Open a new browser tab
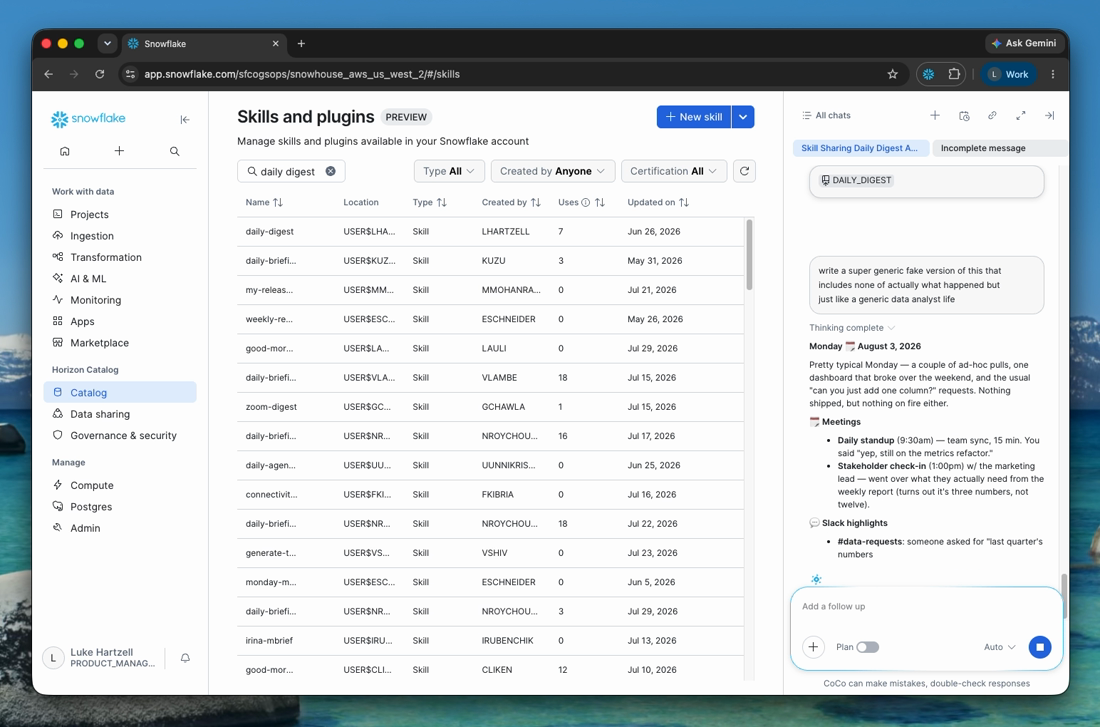The height and width of the screenshot is (727, 1100). [301, 44]
